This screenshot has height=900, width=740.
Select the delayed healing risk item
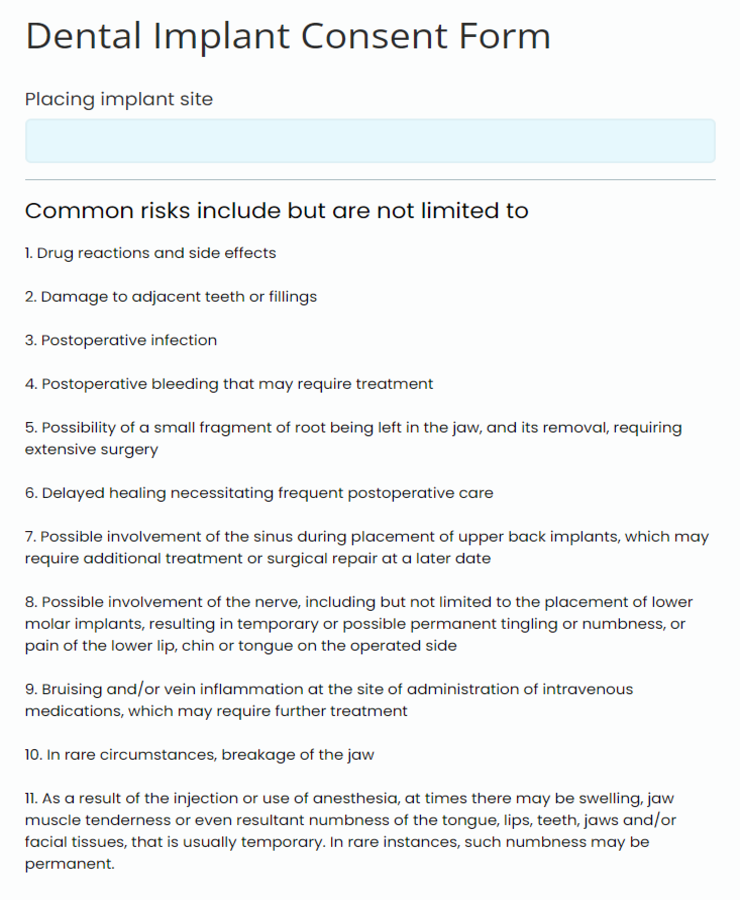pyautogui.click(x=258, y=493)
